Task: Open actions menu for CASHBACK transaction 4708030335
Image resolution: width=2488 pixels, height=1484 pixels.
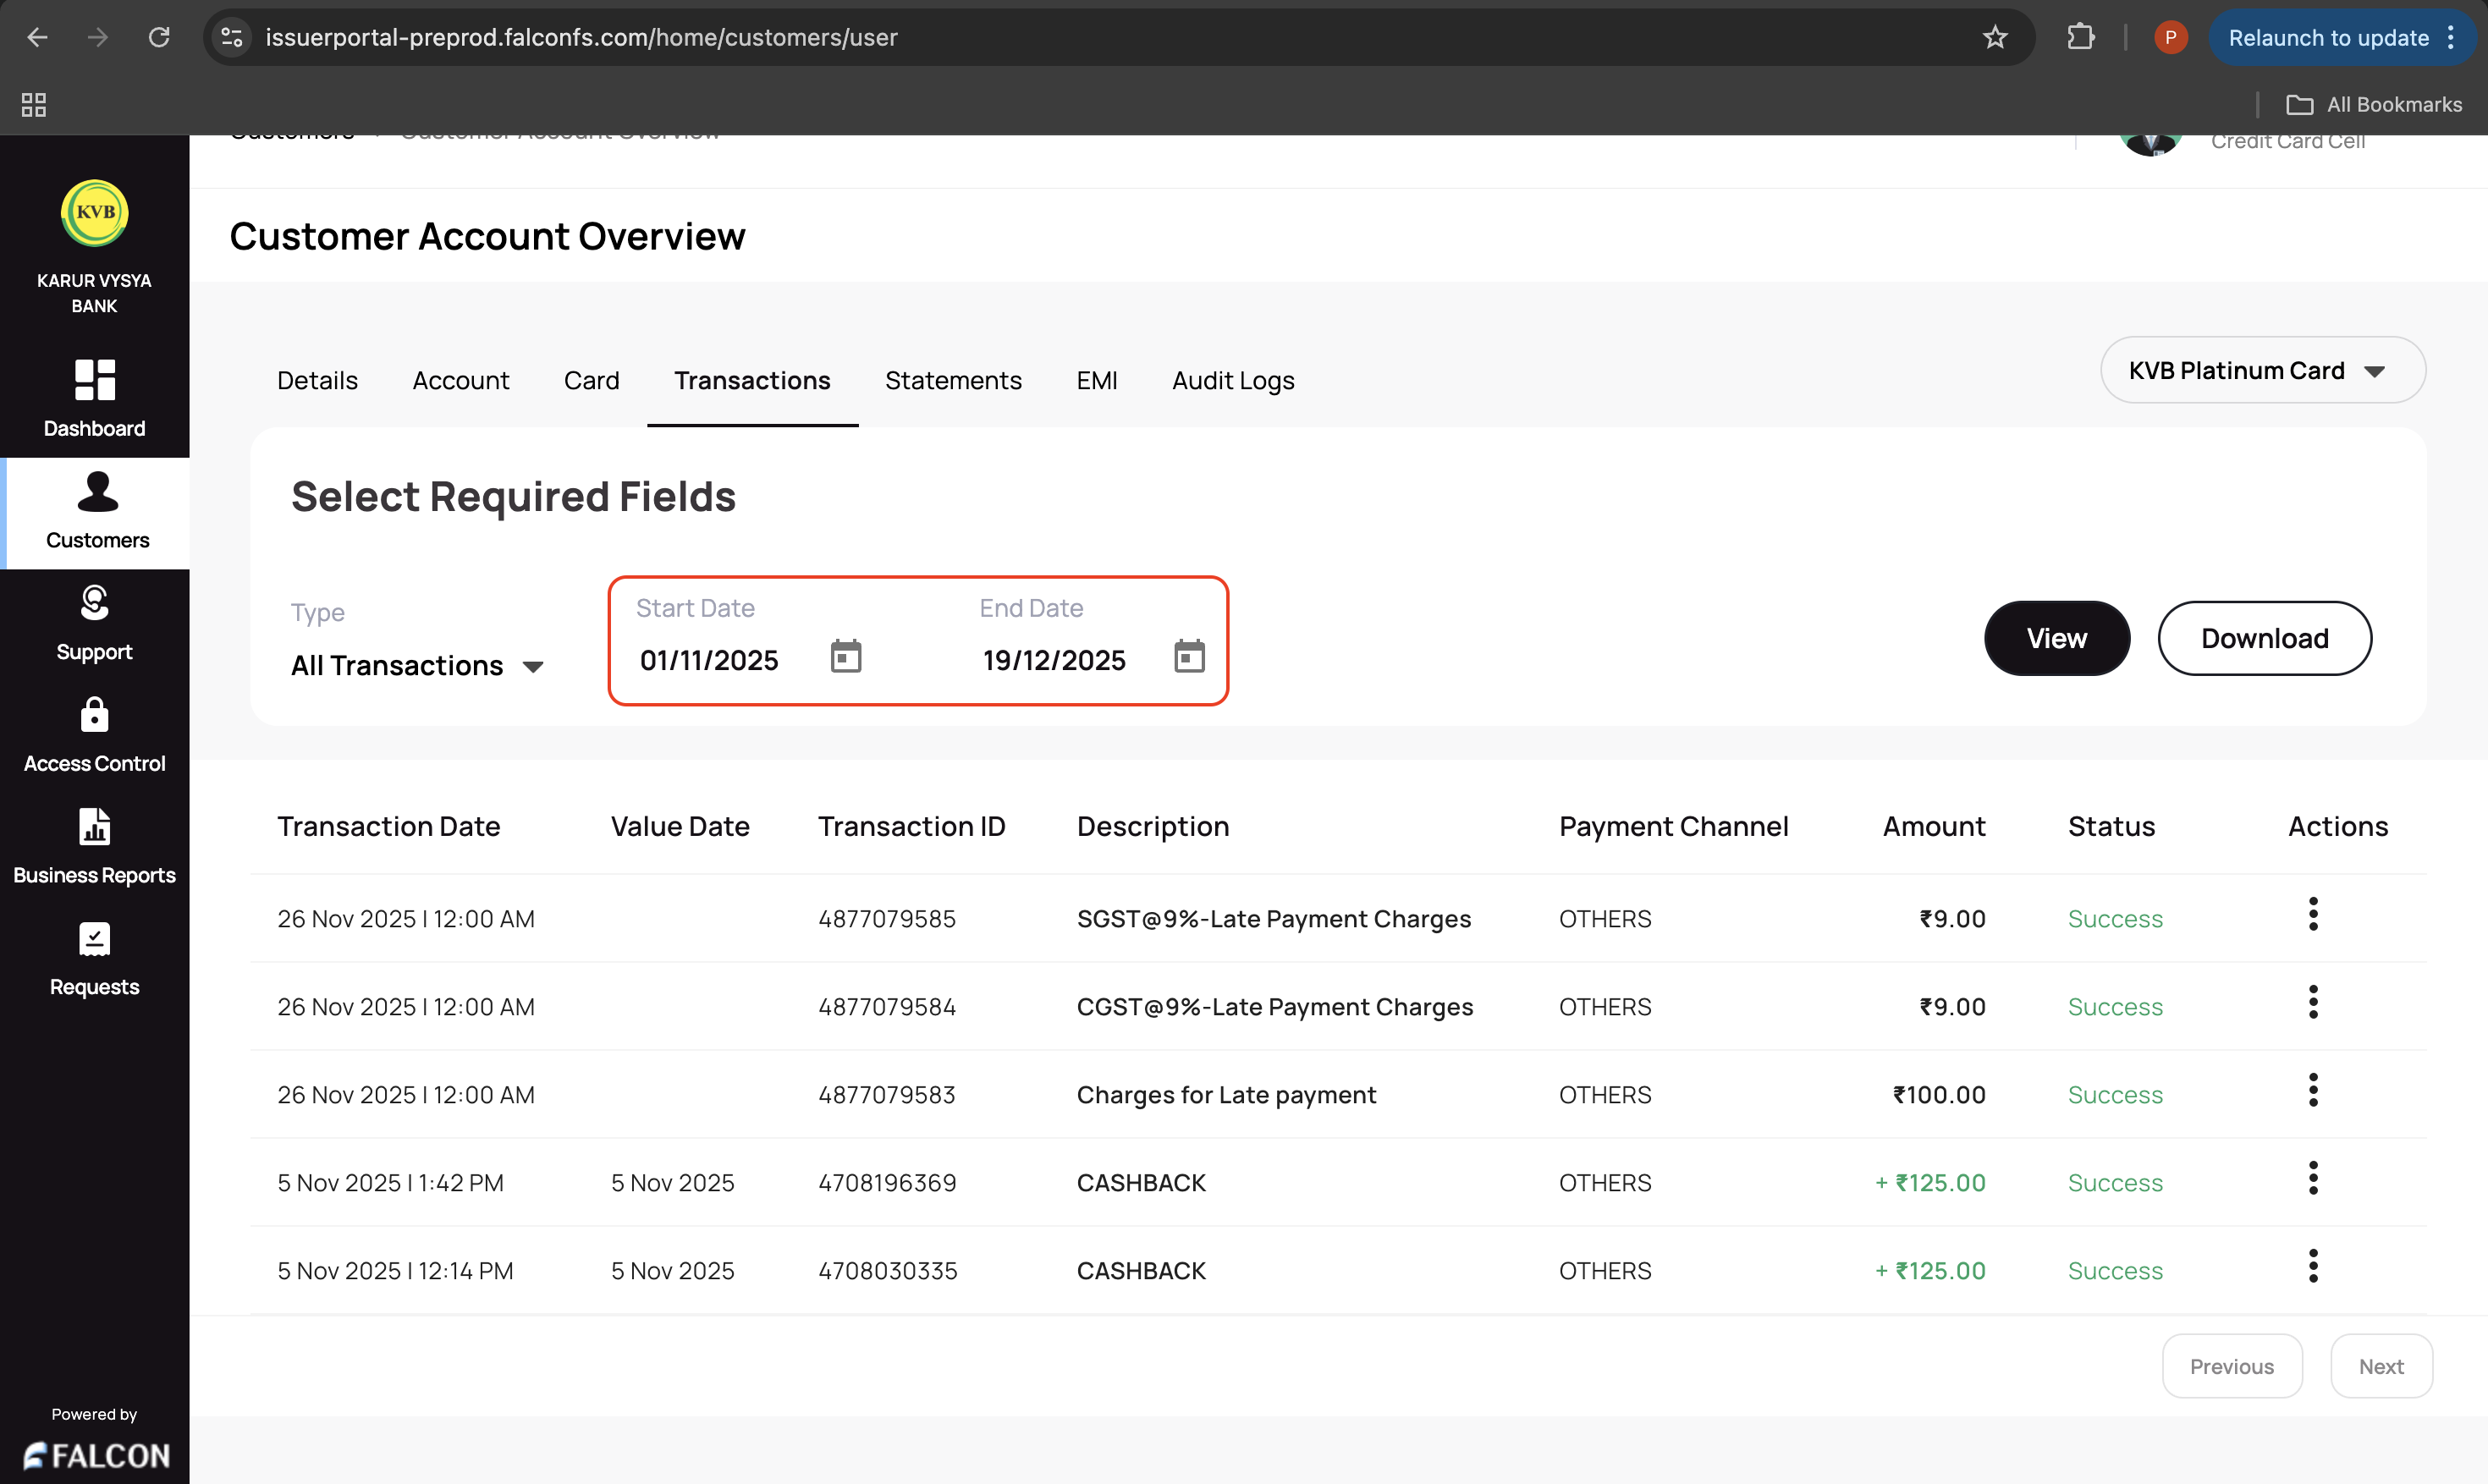Action: [2312, 1266]
